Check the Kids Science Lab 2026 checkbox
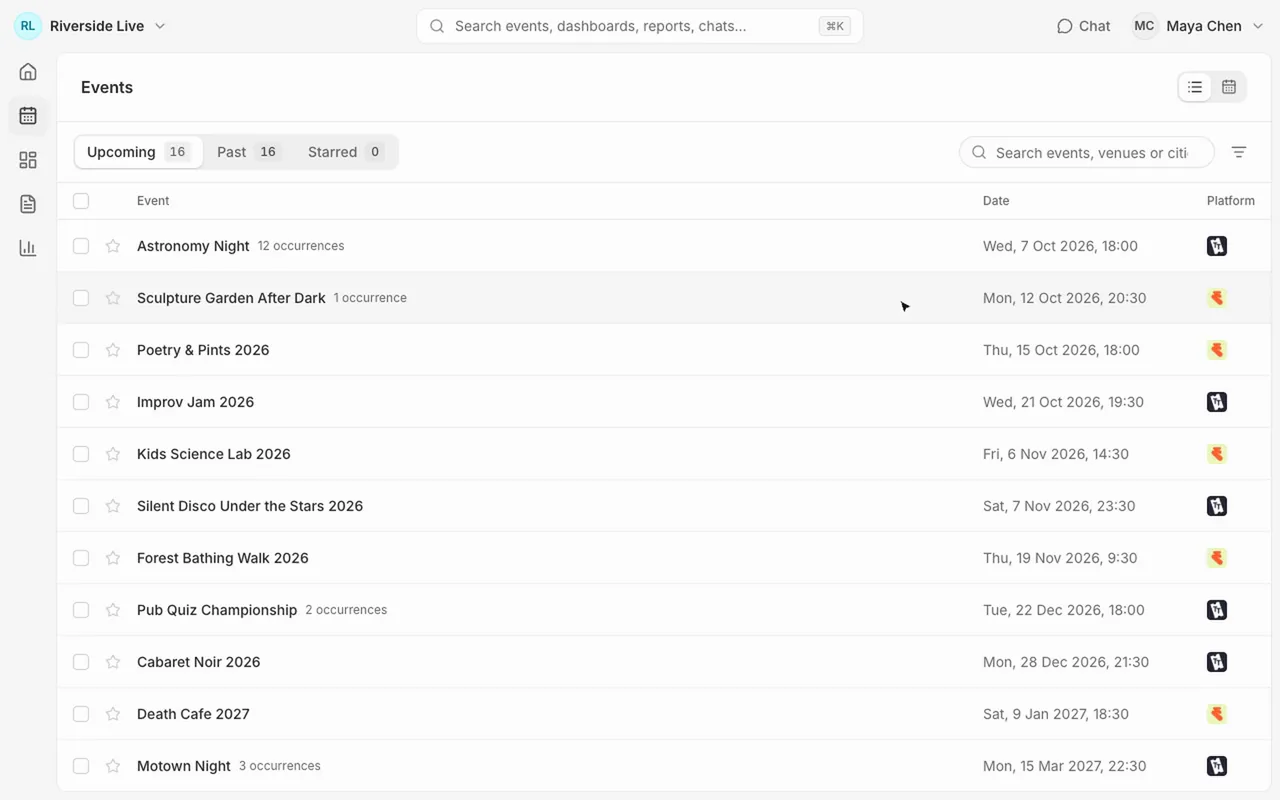1280x800 pixels. (81, 454)
